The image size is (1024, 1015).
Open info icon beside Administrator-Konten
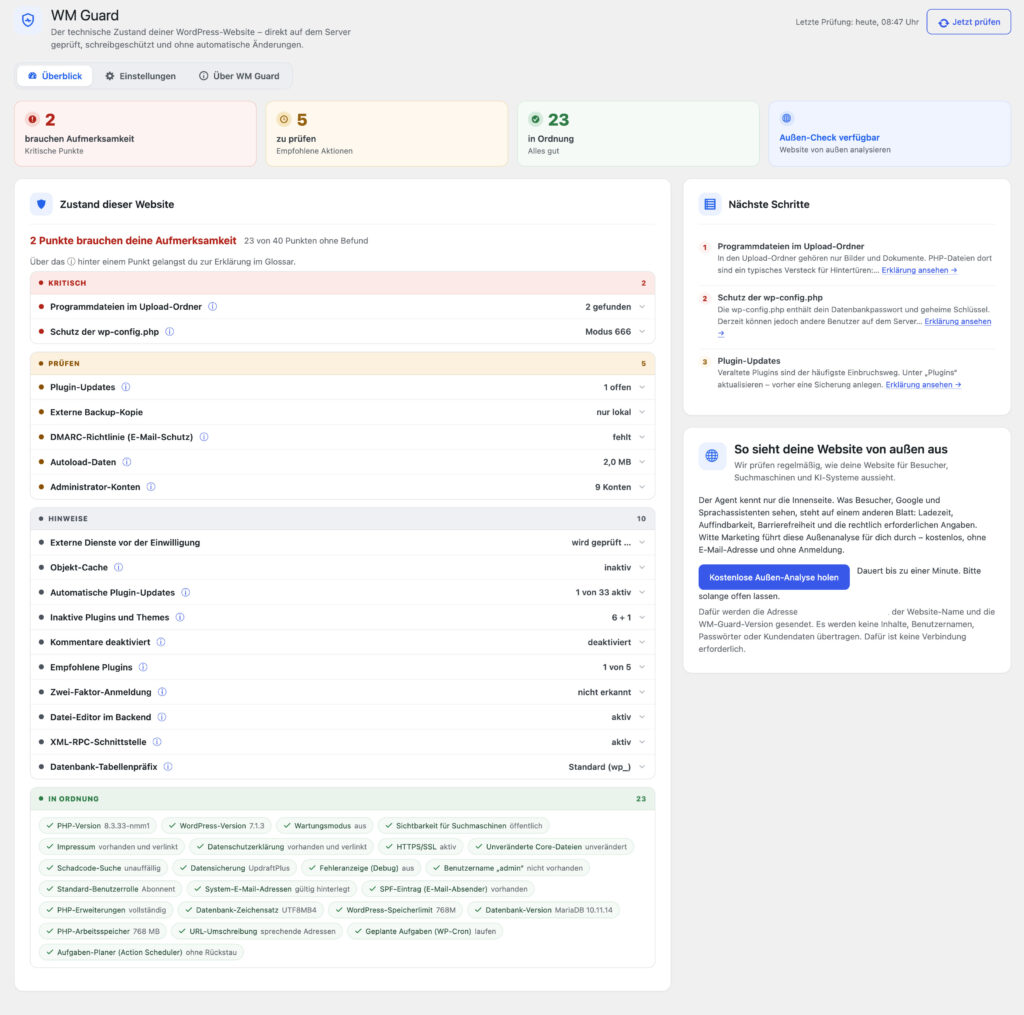(151, 487)
